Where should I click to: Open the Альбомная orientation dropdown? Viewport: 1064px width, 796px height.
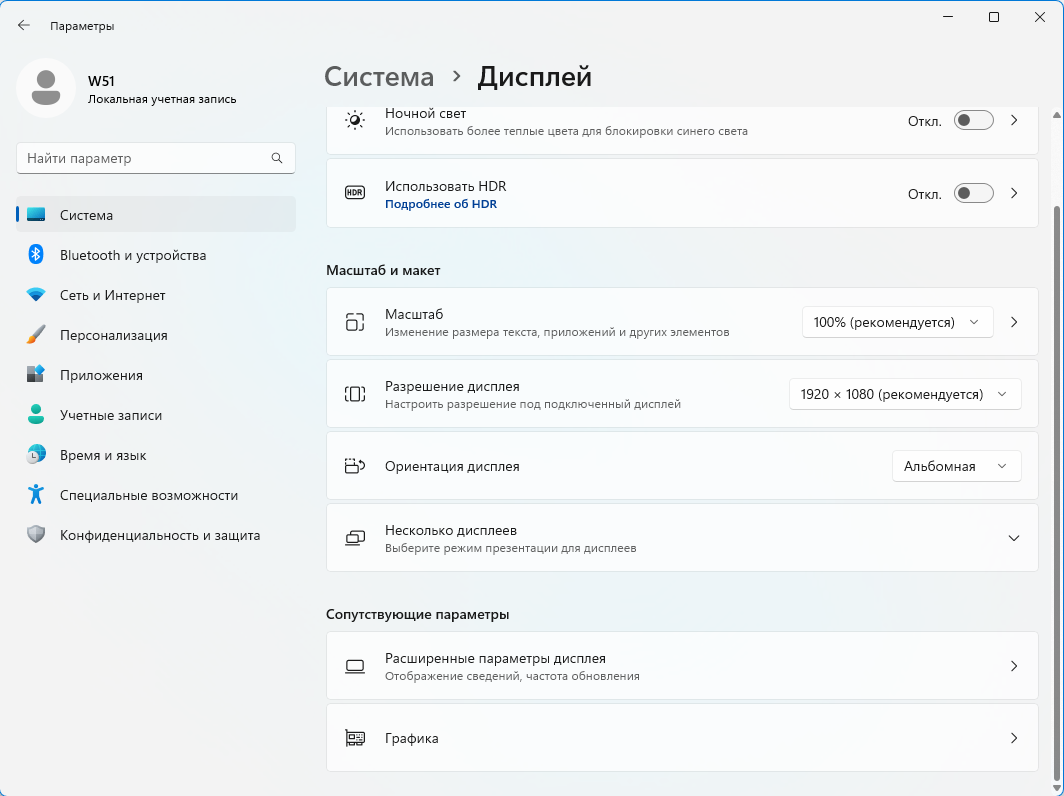click(956, 466)
